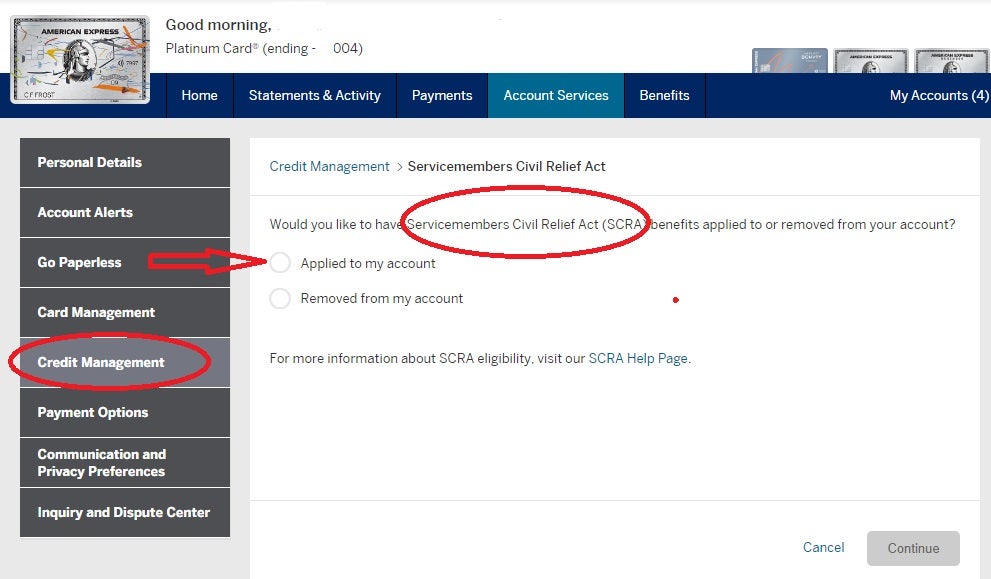Viewport: 991px width, 579px height.
Task: Open Inquiry and Dispute Center
Action: tap(125, 513)
